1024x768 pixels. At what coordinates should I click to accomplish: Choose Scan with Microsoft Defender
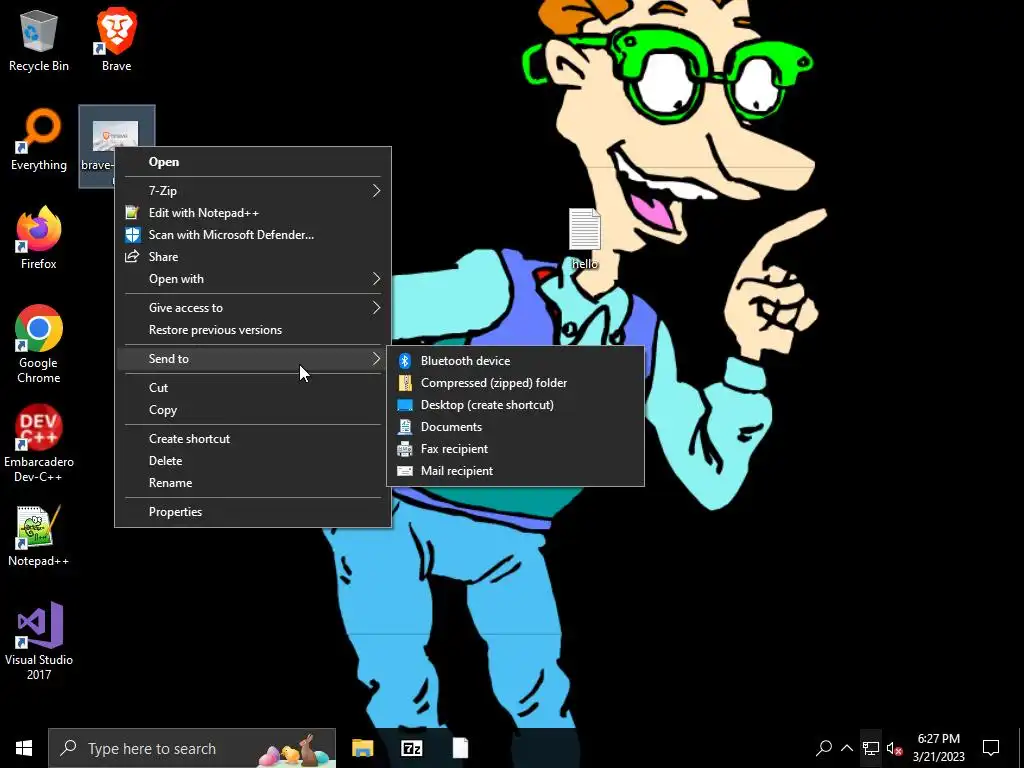253,234
